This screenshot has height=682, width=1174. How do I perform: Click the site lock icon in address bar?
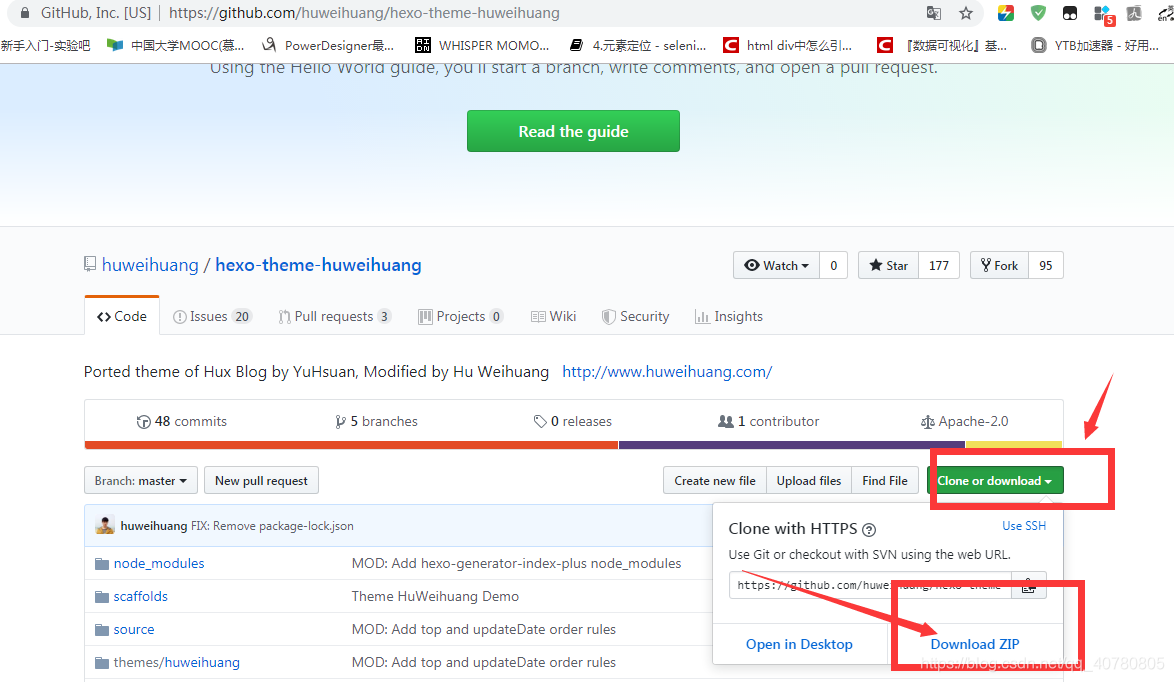coord(25,13)
